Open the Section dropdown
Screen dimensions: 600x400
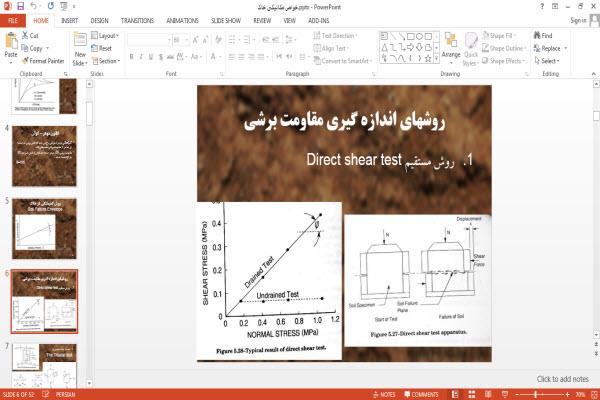click(106, 60)
